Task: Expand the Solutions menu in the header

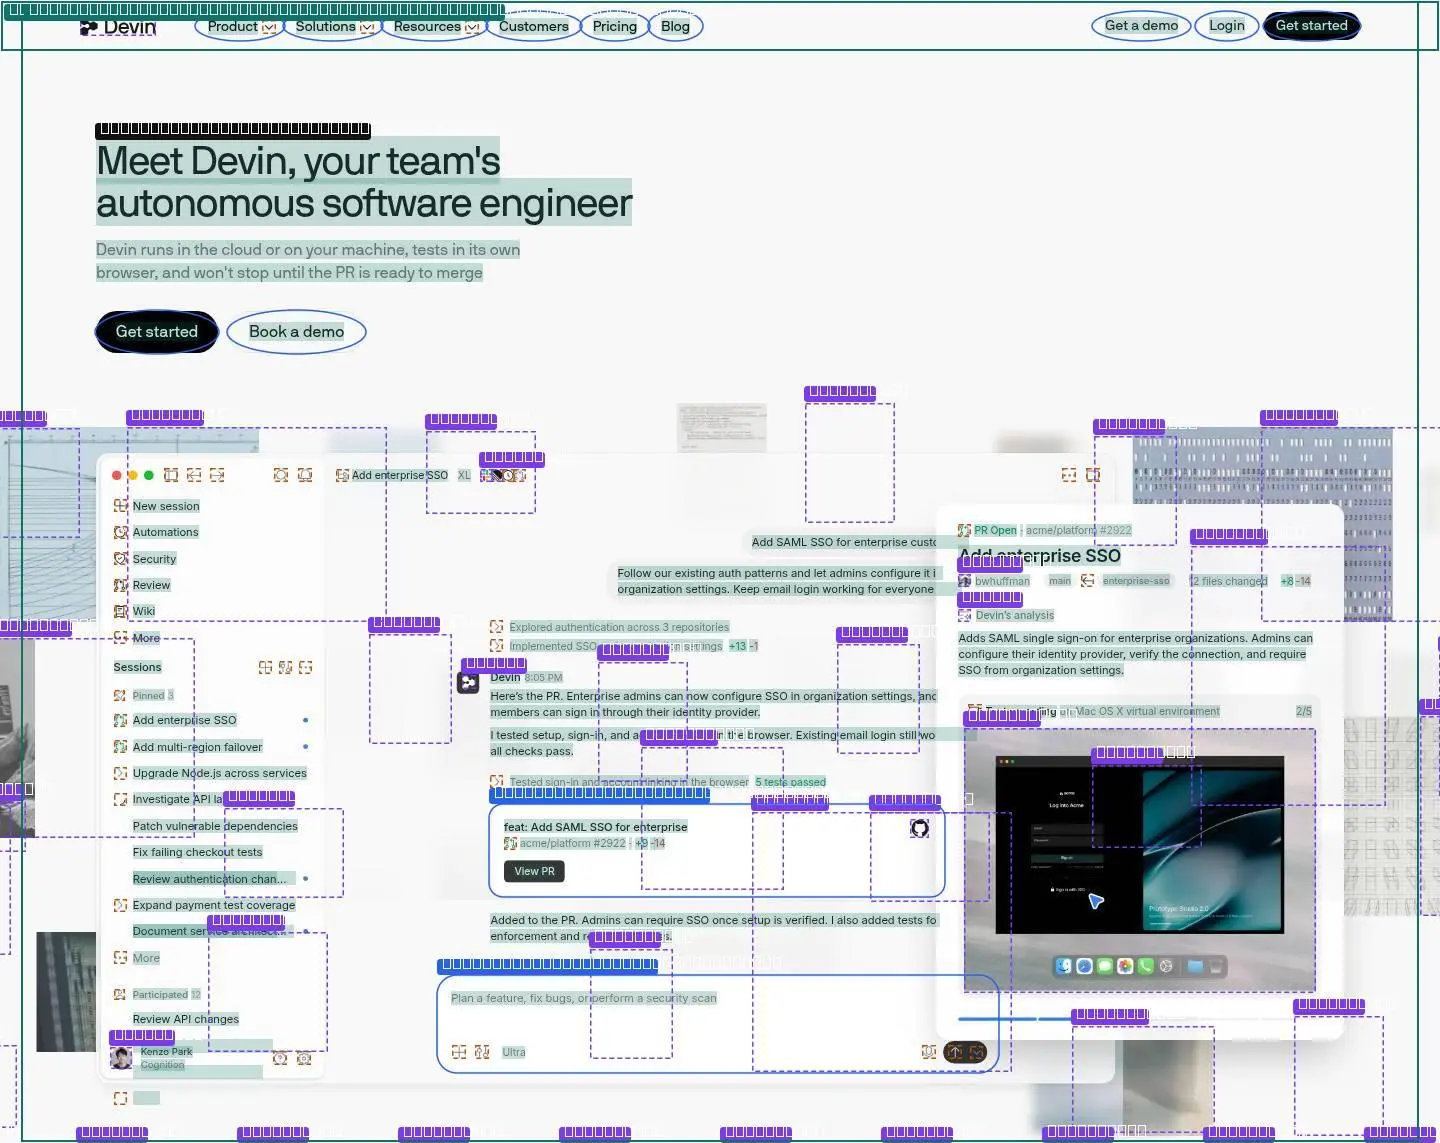Action: (x=334, y=26)
